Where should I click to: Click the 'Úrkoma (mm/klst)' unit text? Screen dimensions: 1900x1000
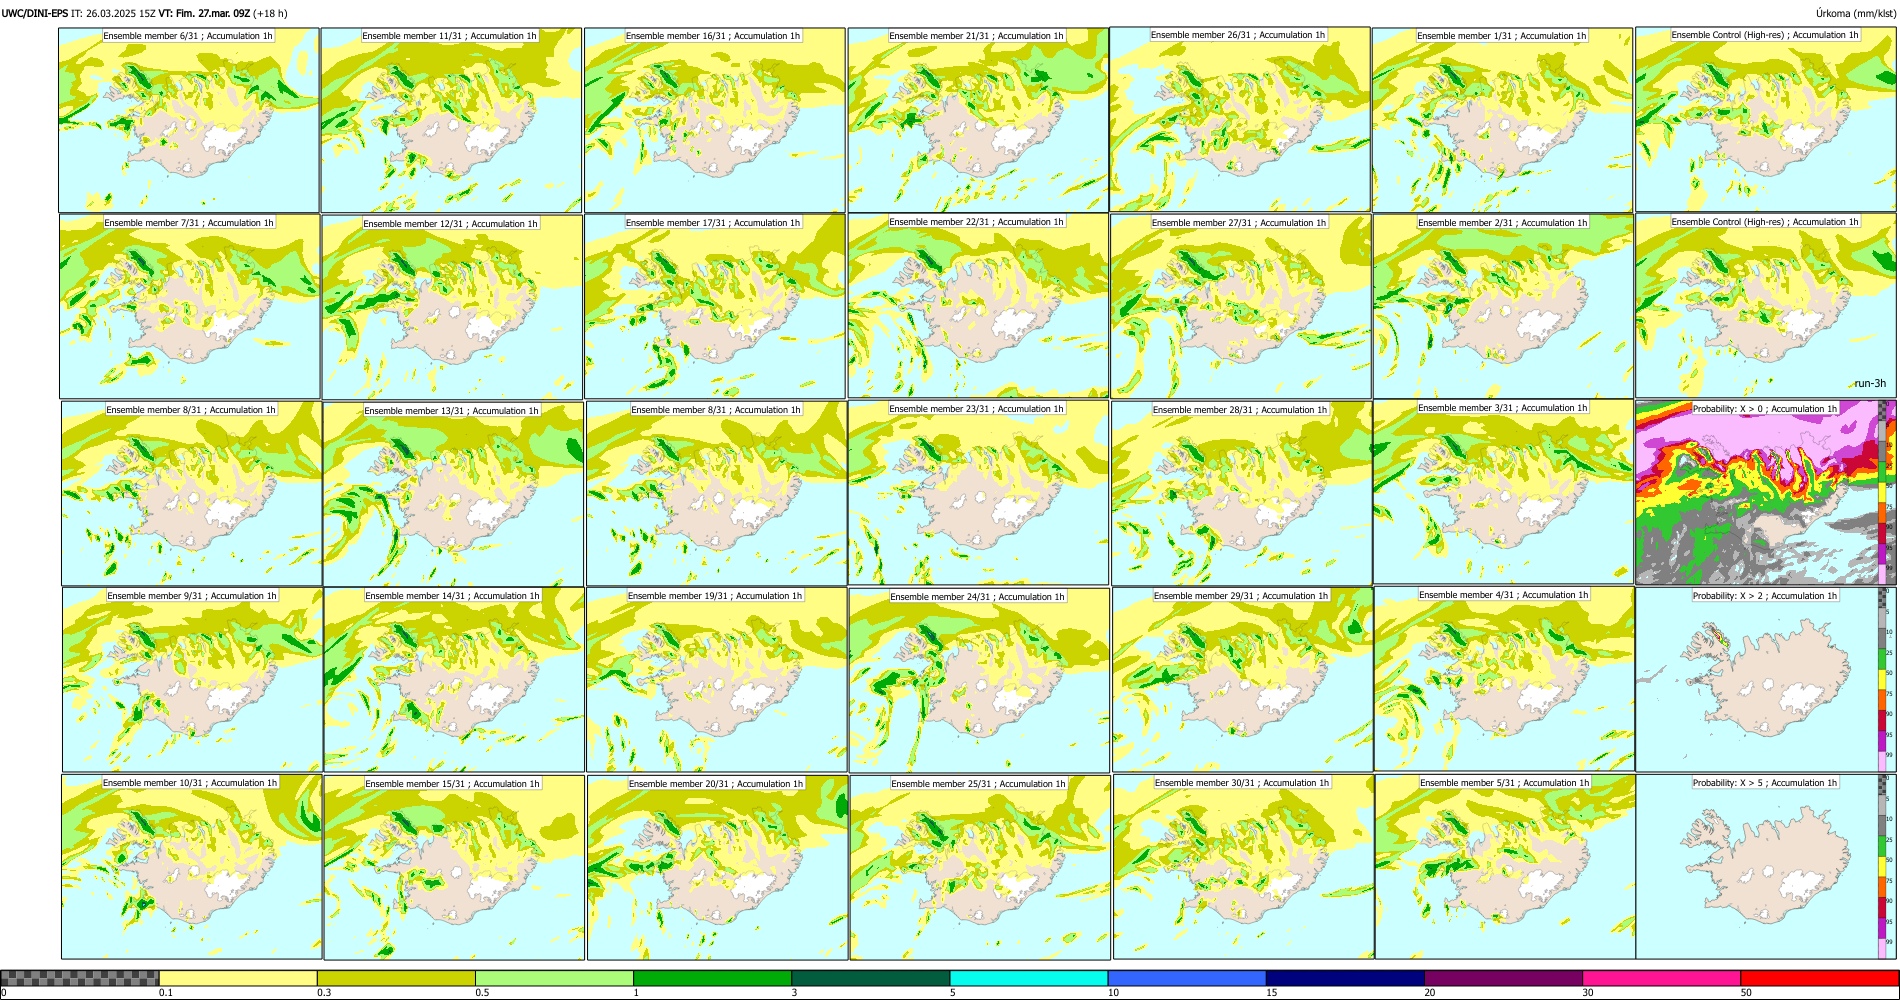click(1856, 13)
